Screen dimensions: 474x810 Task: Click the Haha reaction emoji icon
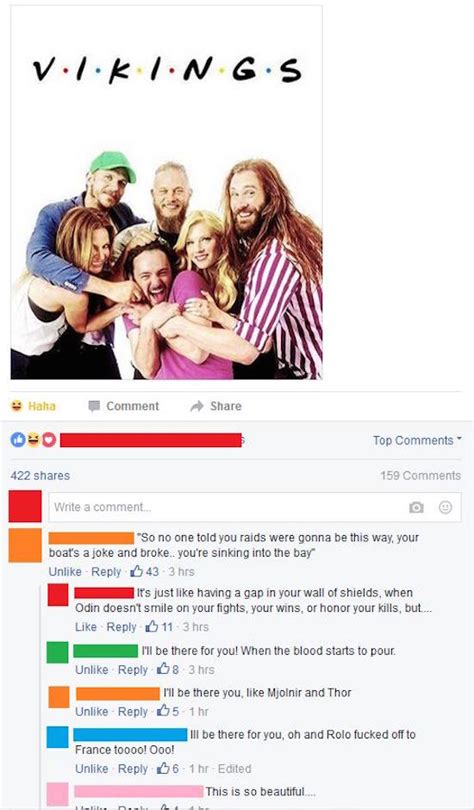click(x=17, y=406)
